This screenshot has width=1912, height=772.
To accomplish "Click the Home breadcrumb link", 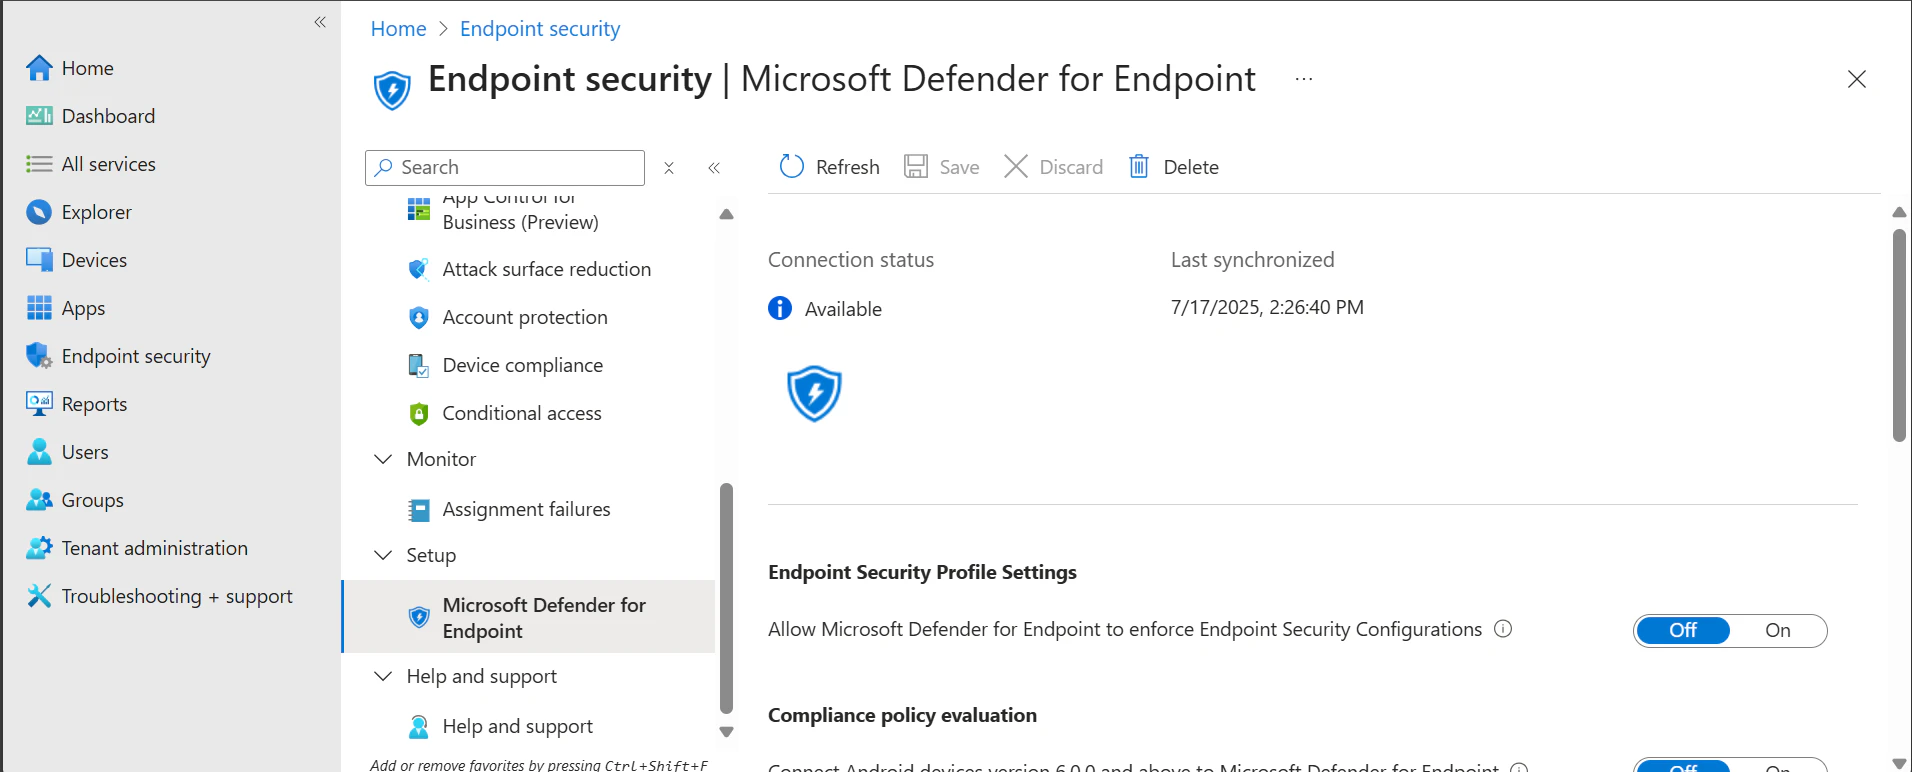I will click(398, 29).
